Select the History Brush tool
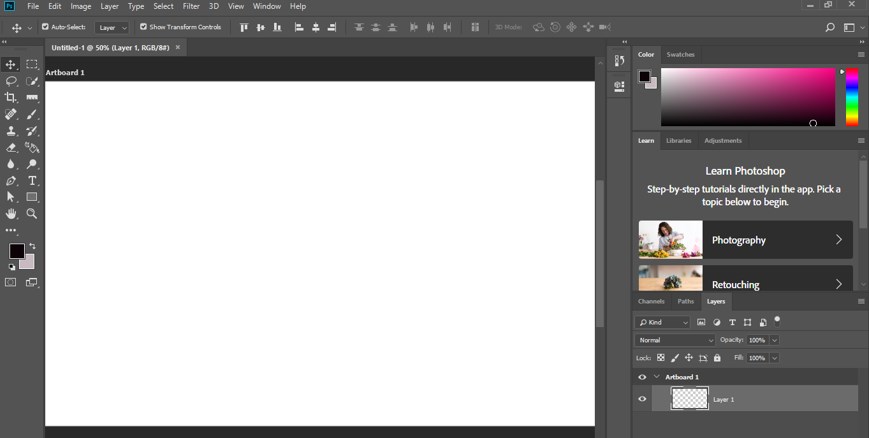 point(32,131)
